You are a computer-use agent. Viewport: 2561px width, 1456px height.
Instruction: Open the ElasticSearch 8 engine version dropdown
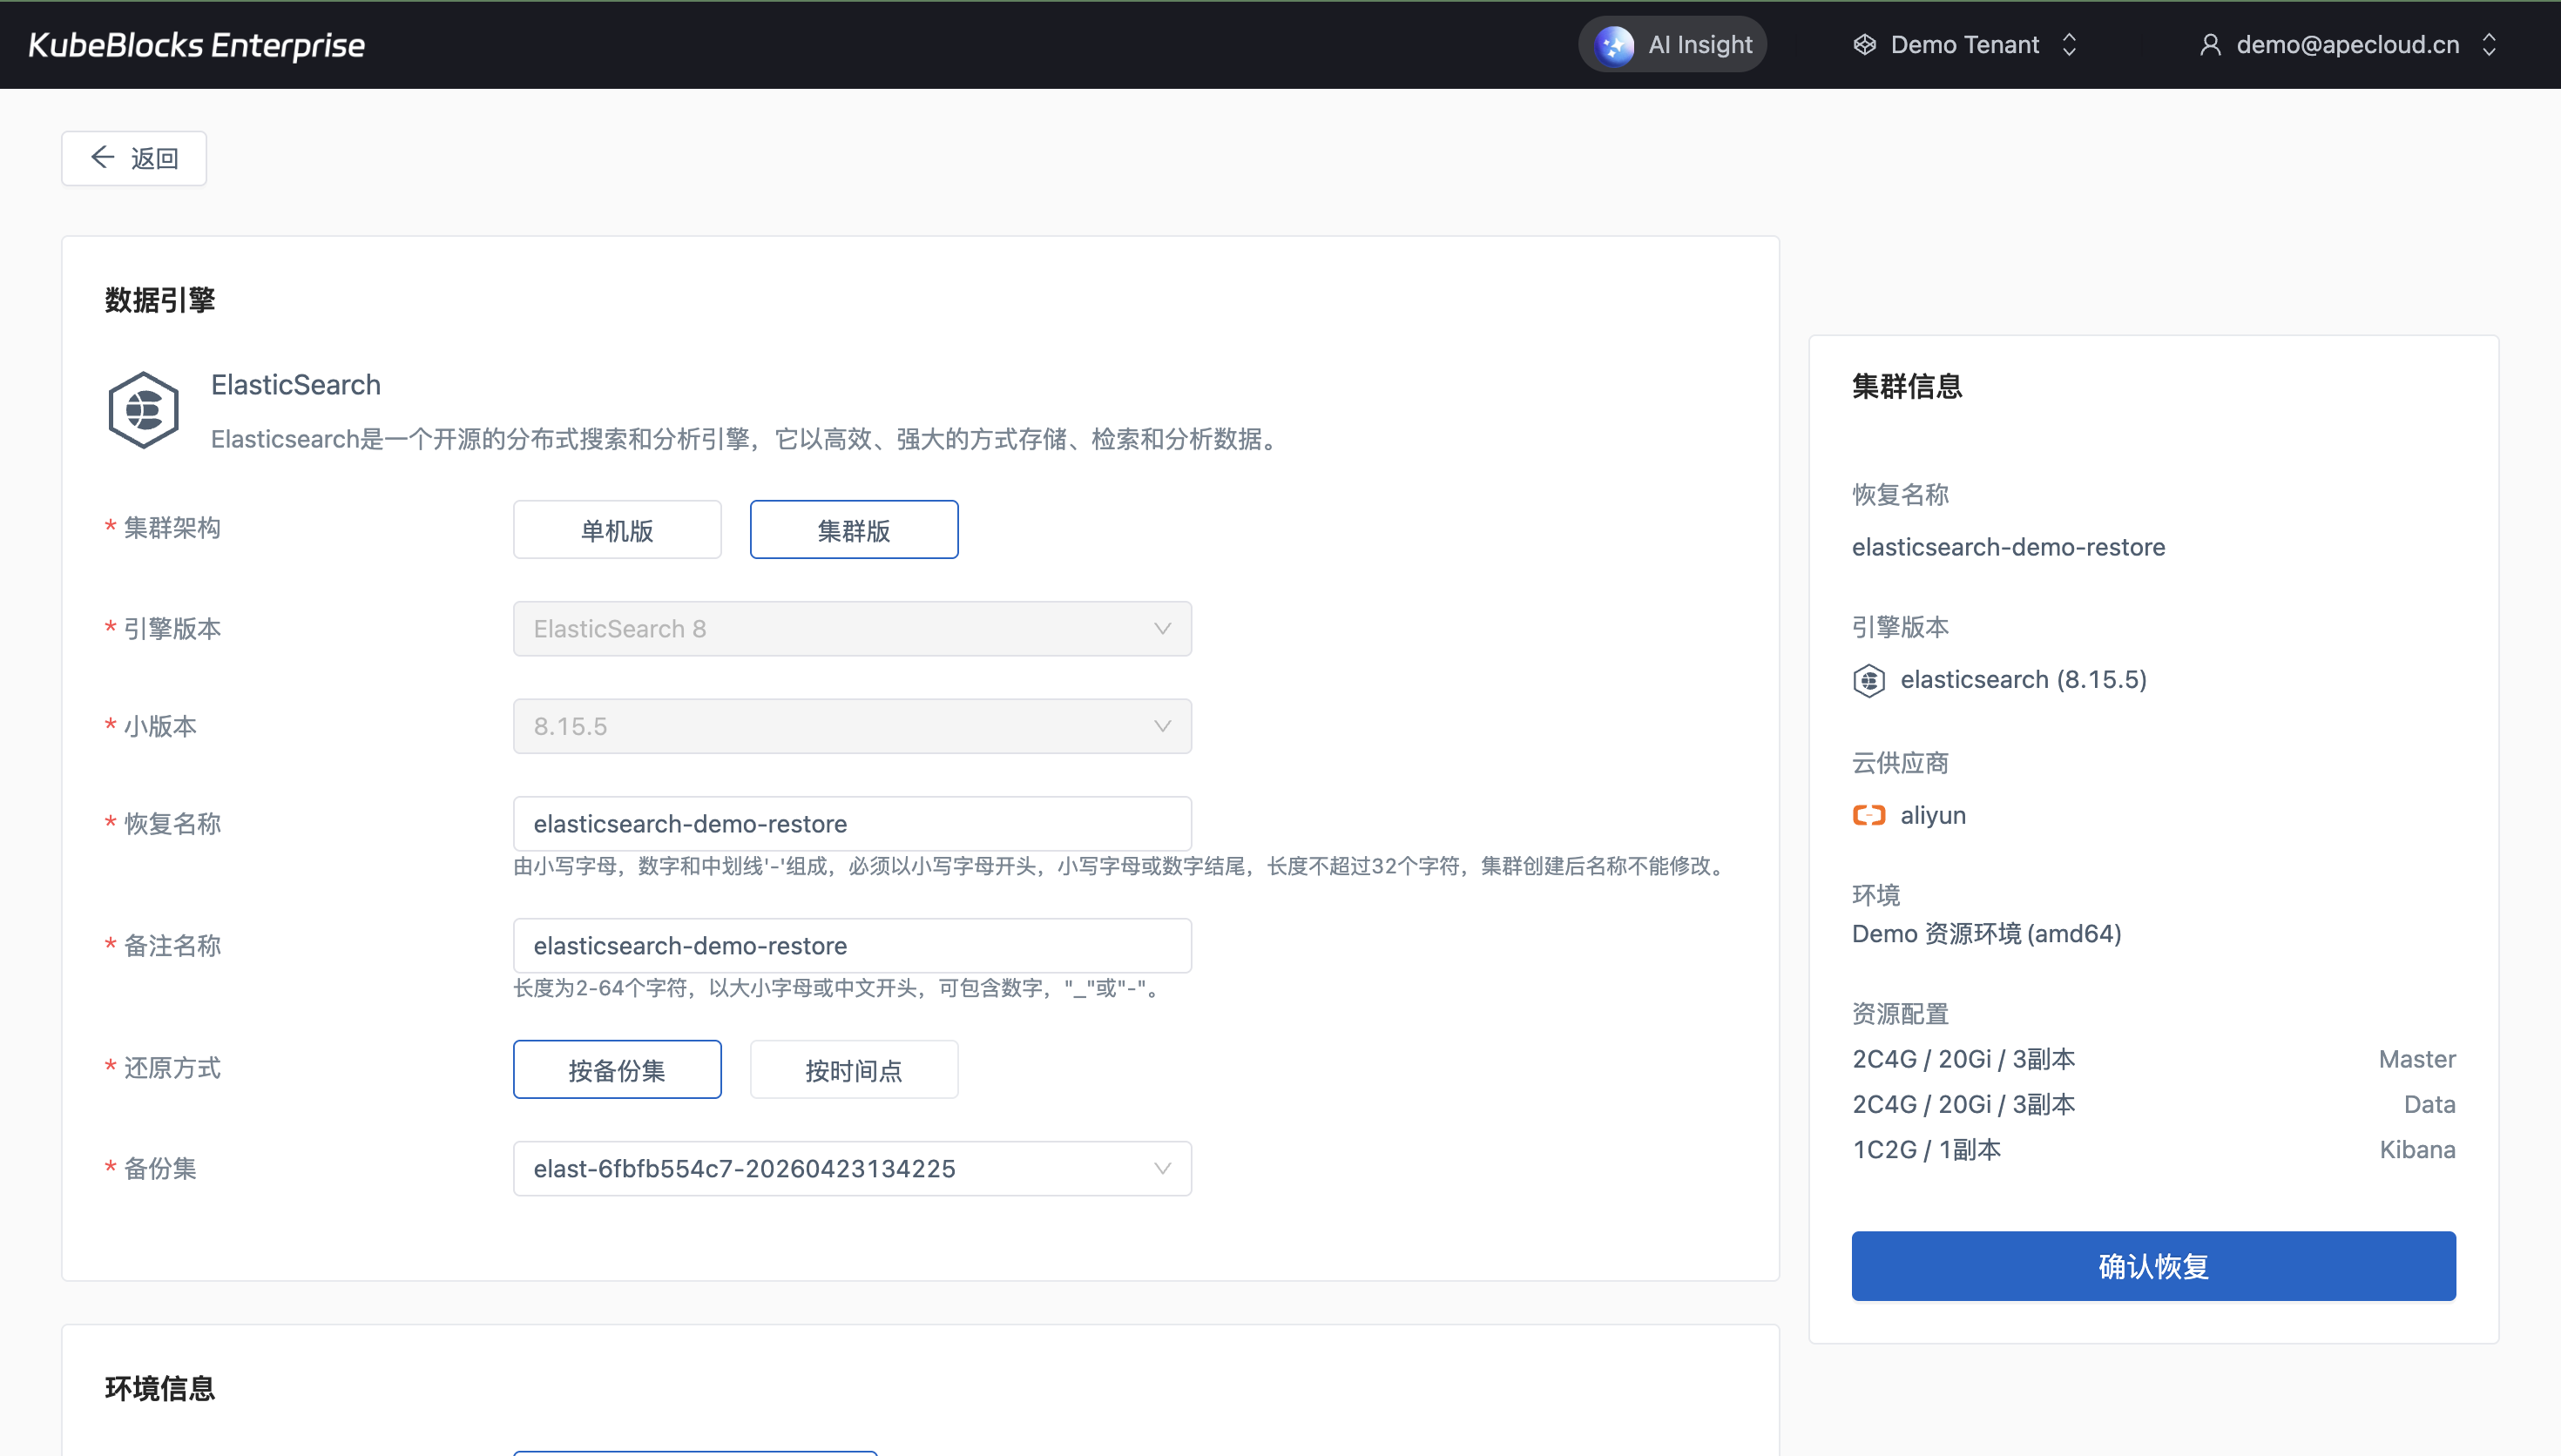tap(852, 629)
